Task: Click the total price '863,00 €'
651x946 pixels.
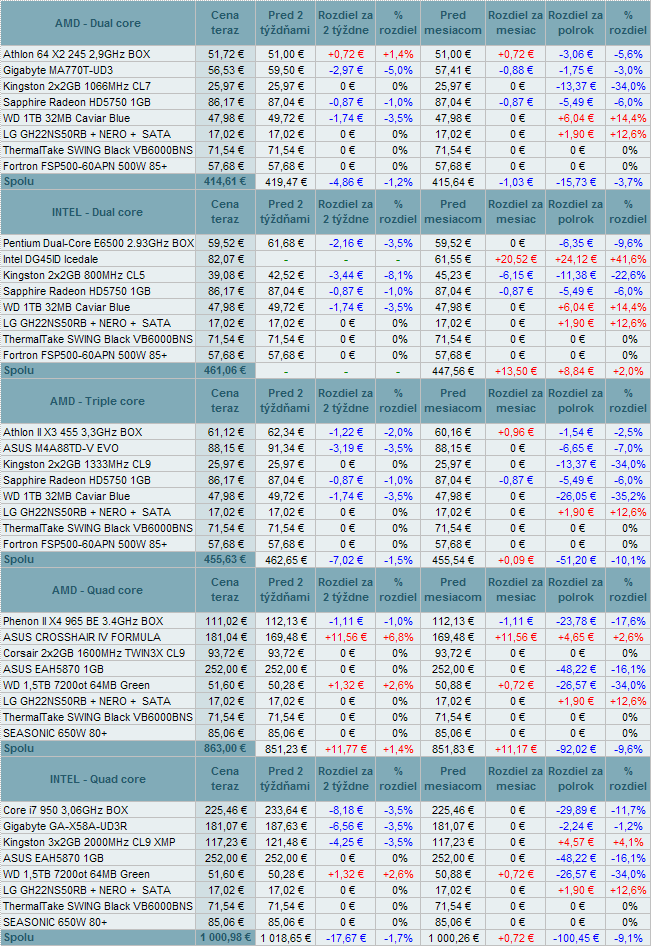Action: point(225,748)
